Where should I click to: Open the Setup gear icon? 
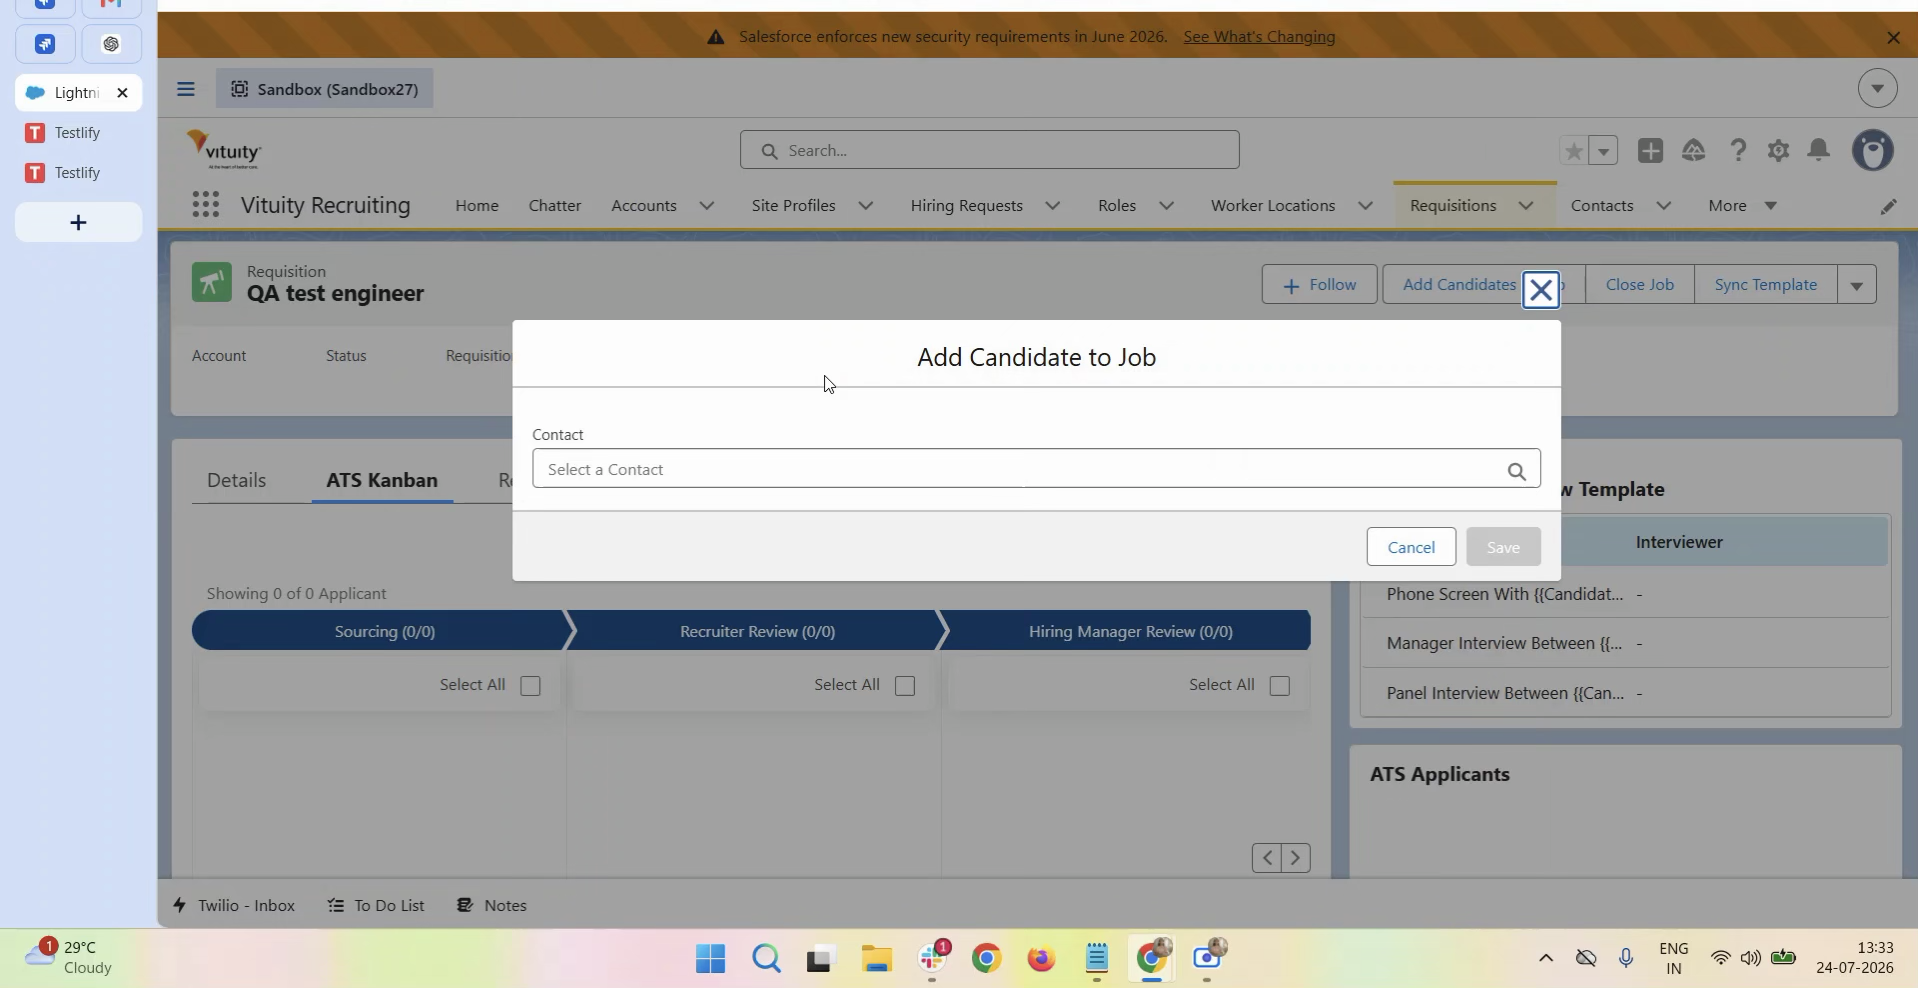pos(1778,150)
